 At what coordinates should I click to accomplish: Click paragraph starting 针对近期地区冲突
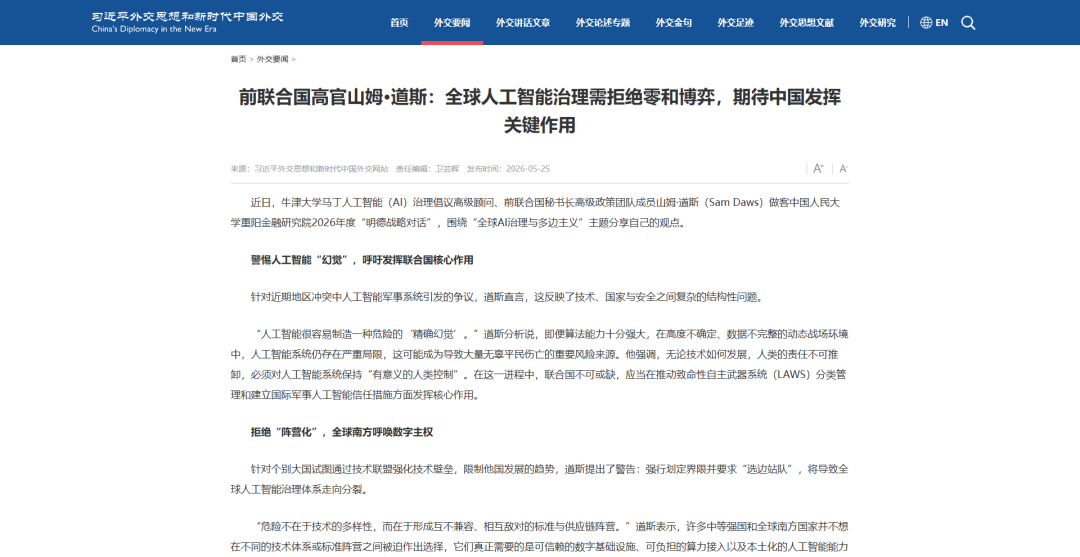[x=506, y=297]
